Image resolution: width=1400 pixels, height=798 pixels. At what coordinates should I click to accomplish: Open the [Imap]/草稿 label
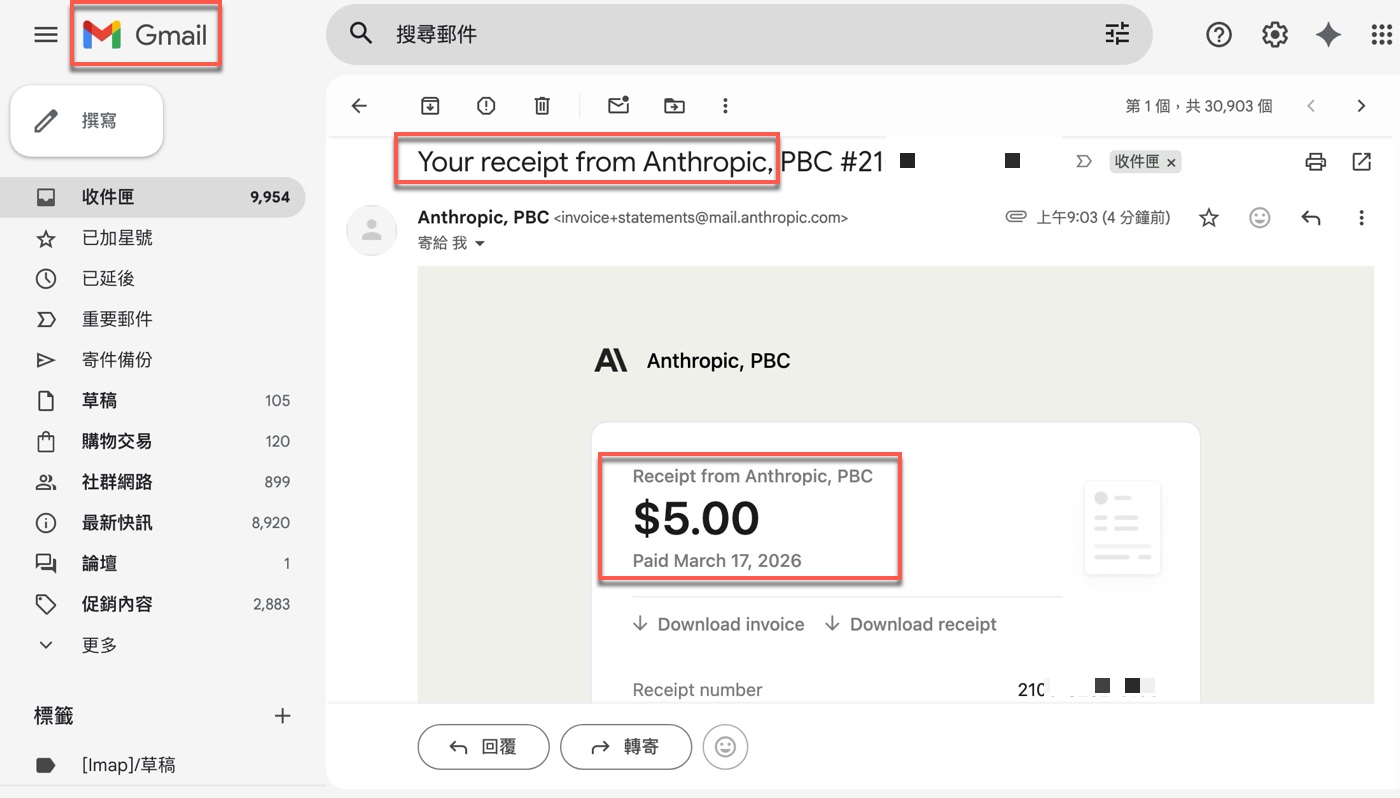click(152, 765)
